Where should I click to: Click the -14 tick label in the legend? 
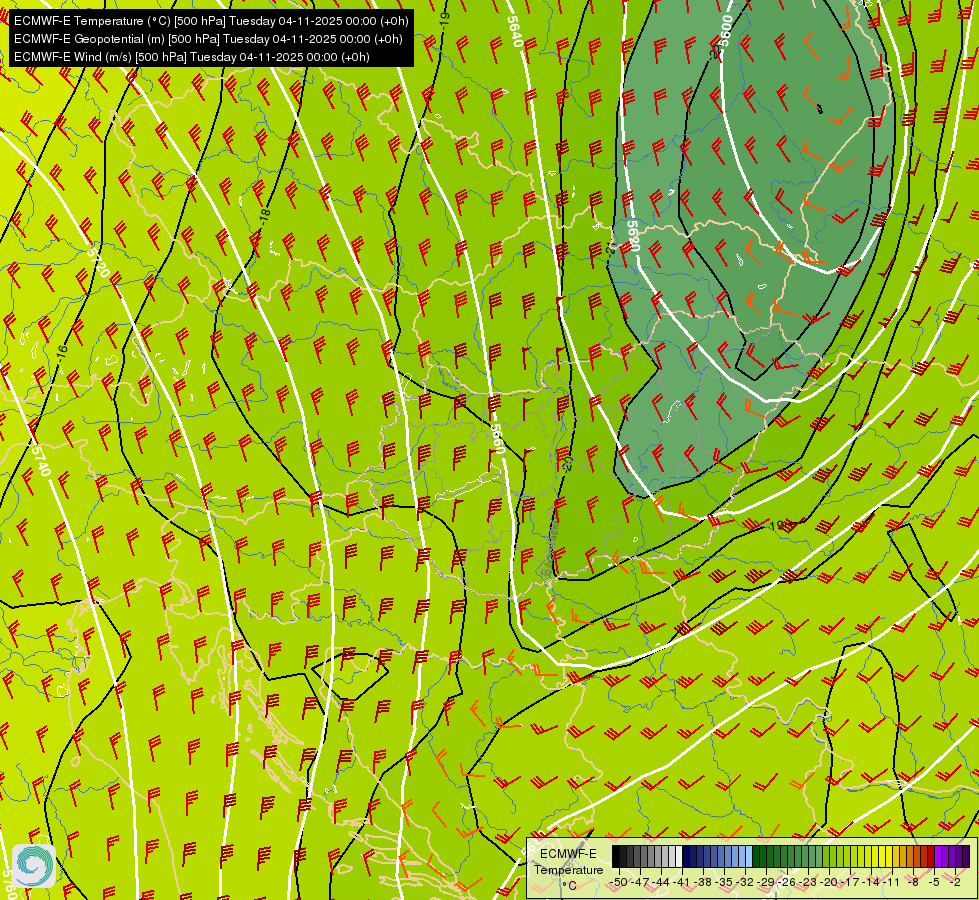871,882
